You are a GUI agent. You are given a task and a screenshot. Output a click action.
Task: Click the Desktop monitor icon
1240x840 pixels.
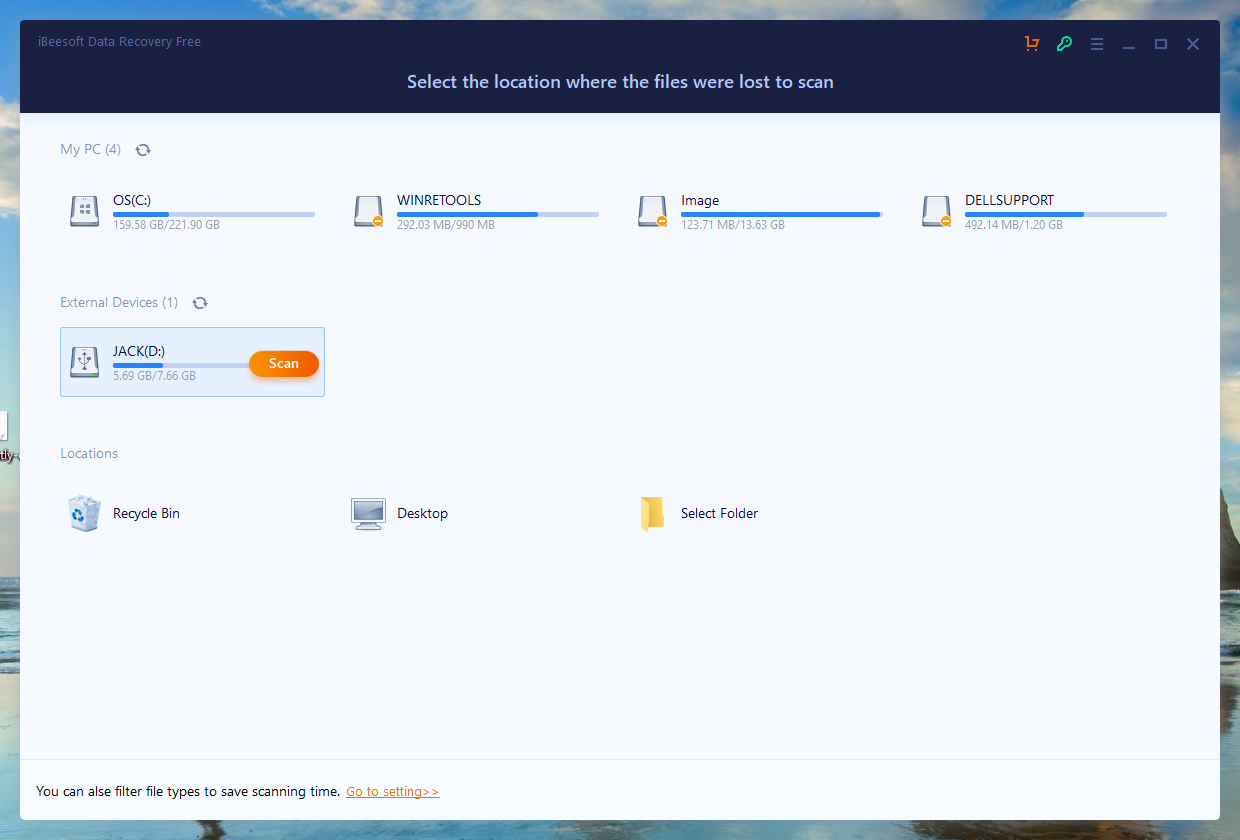pos(368,513)
